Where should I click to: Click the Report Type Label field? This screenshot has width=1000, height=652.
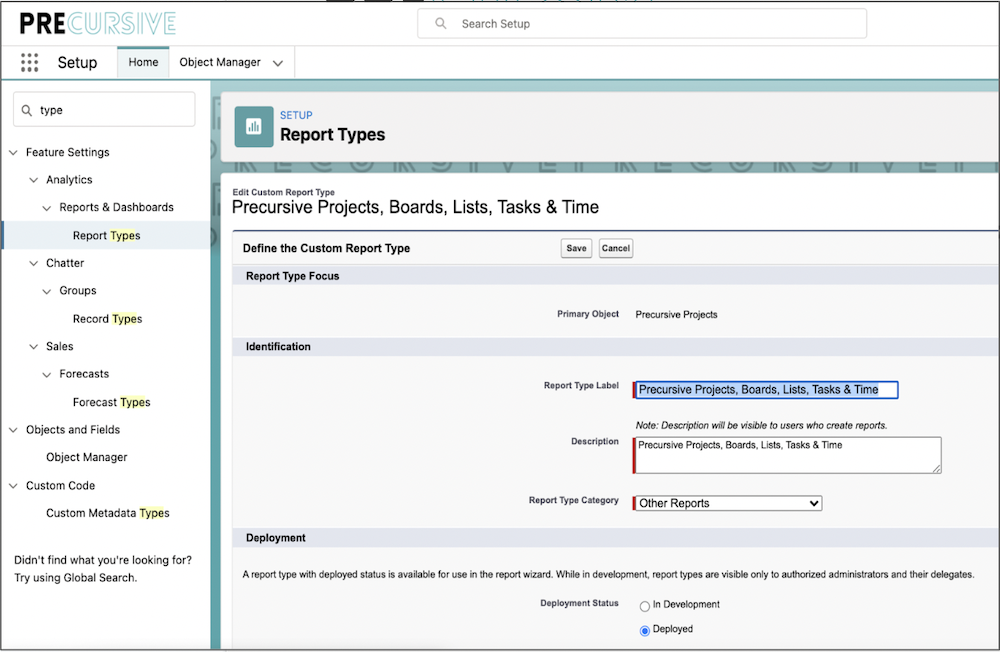coord(766,390)
